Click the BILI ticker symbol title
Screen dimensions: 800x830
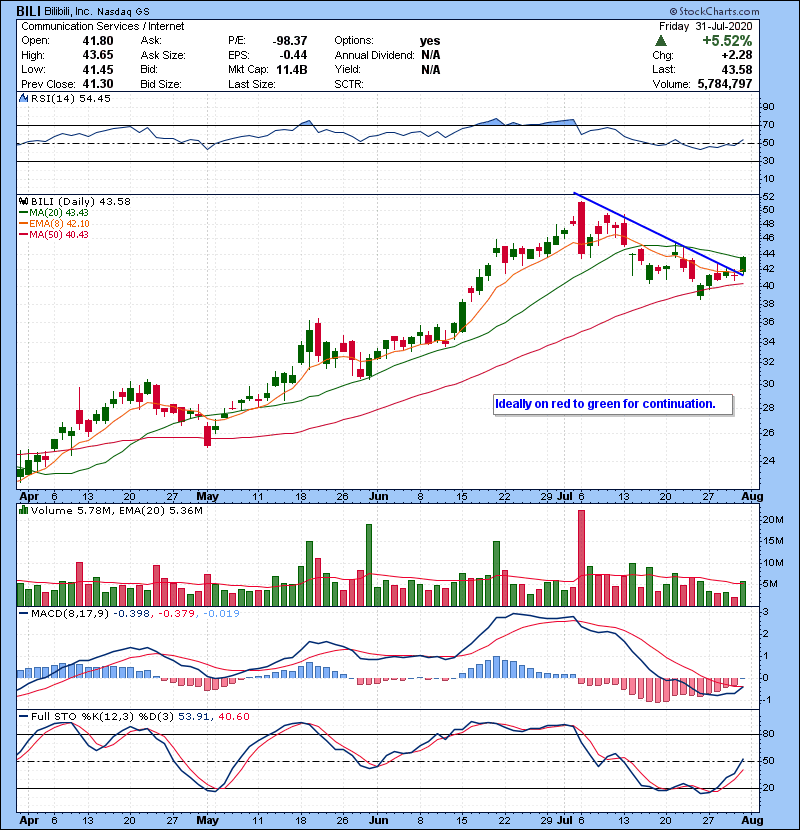pos(28,11)
